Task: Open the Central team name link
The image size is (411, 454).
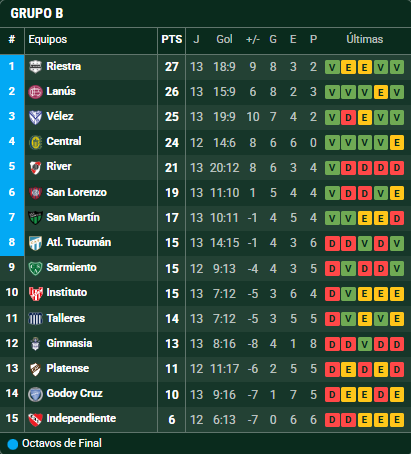Action: coord(64,141)
